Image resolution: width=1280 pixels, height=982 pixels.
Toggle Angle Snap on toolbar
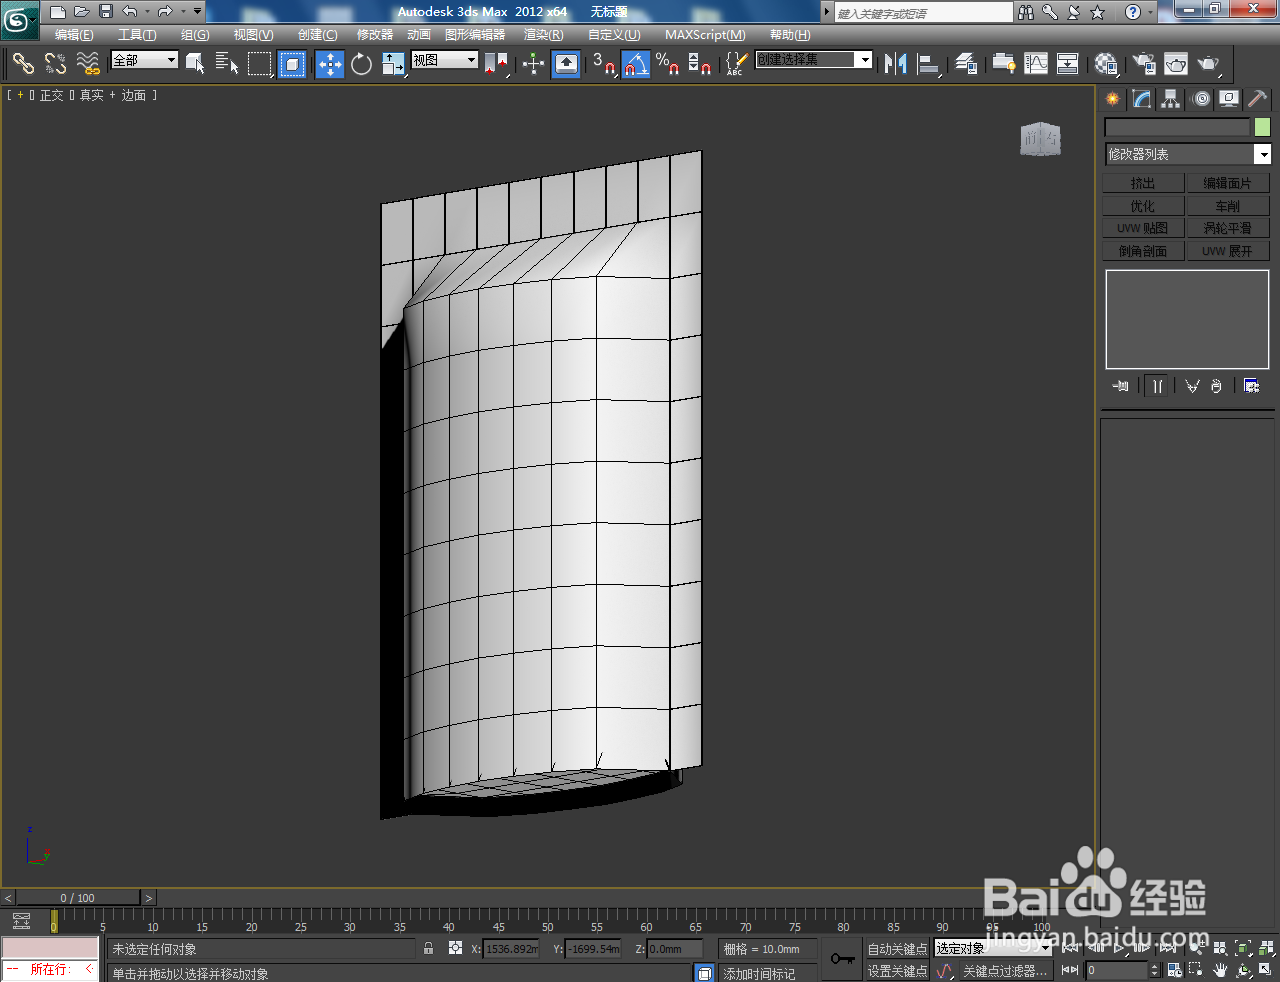(636, 64)
